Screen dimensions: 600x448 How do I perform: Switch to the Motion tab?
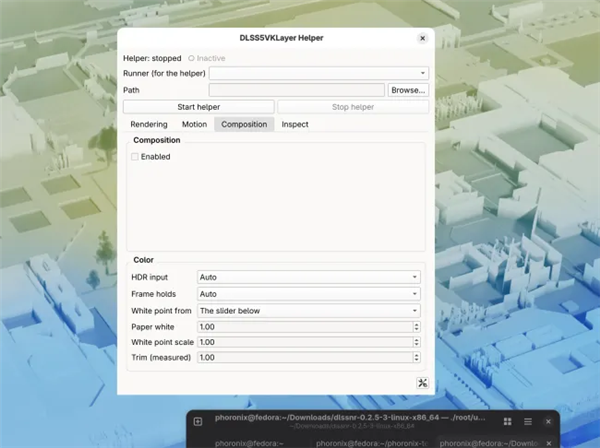tap(194, 124)
